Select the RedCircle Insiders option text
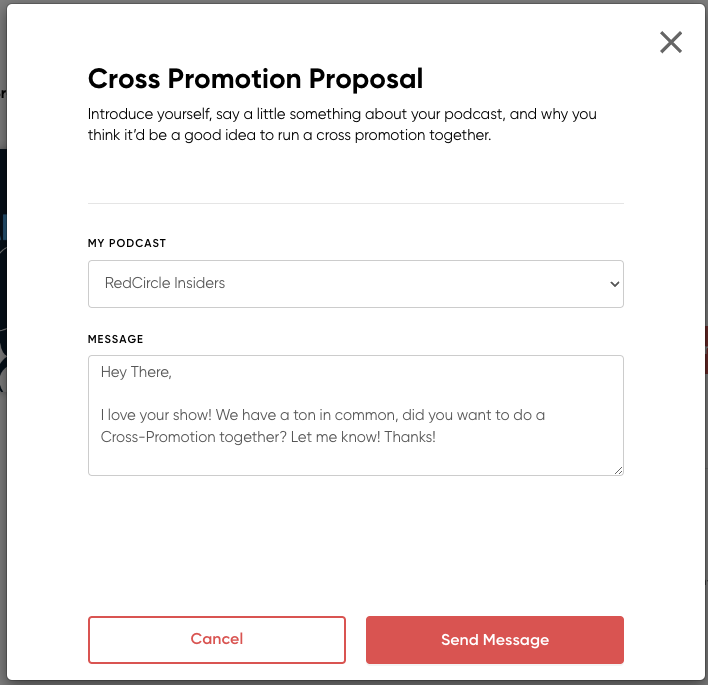Image resolution: width=708 pixels, height=685 pixels. click(x=165, y=283)
